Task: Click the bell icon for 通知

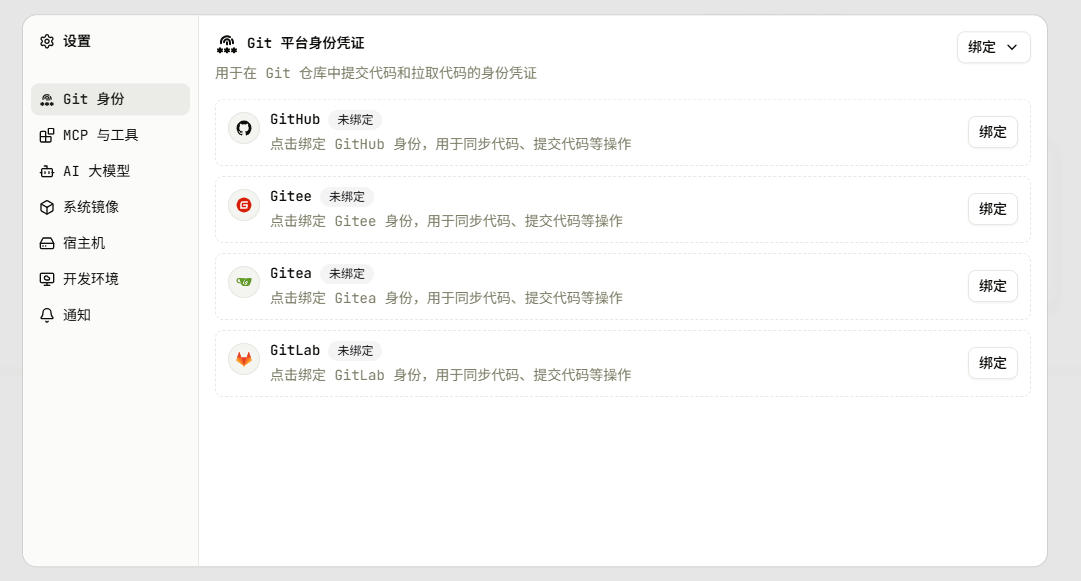Action: 47,315
